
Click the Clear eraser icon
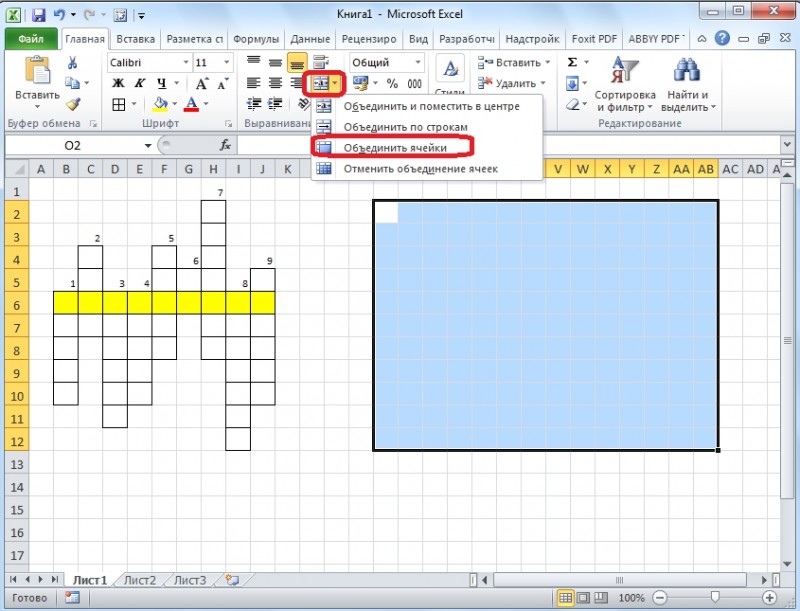[573, 105]
